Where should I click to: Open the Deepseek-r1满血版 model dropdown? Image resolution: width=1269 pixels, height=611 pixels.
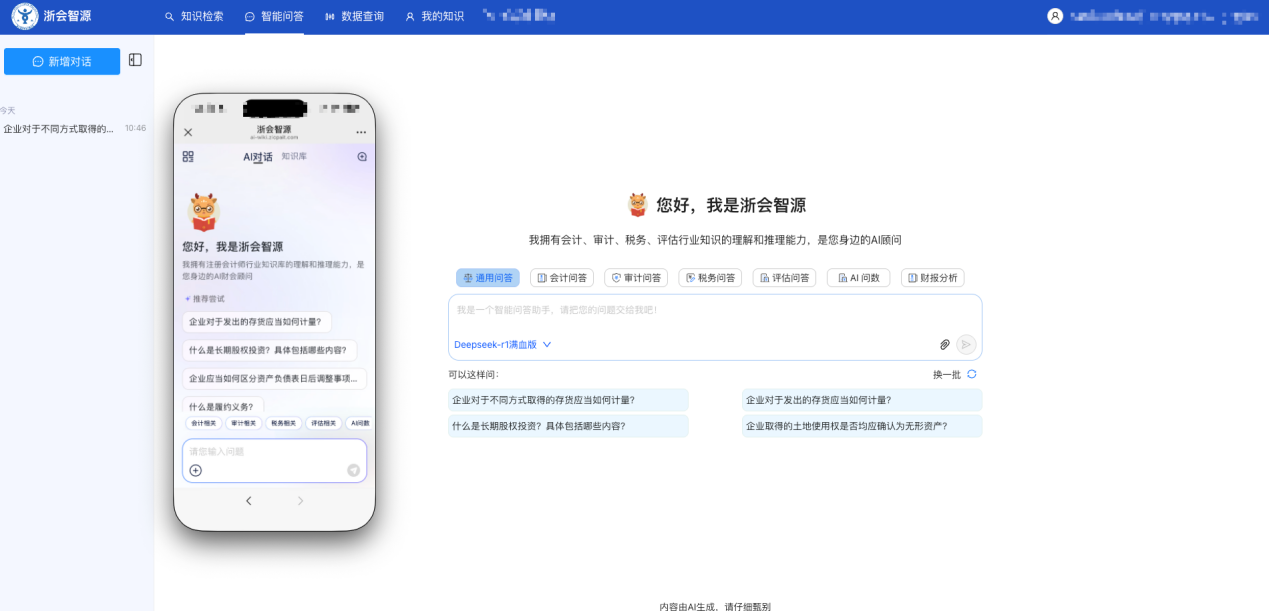click(497, 345)
